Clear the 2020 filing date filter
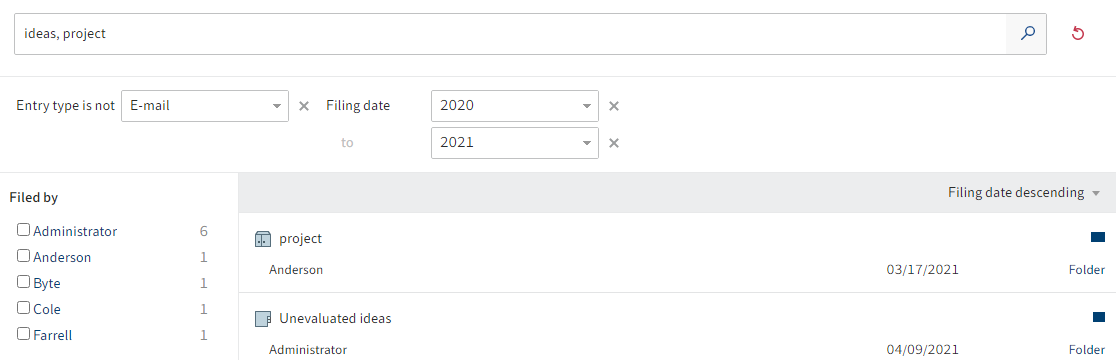 [x=614, y=106]
